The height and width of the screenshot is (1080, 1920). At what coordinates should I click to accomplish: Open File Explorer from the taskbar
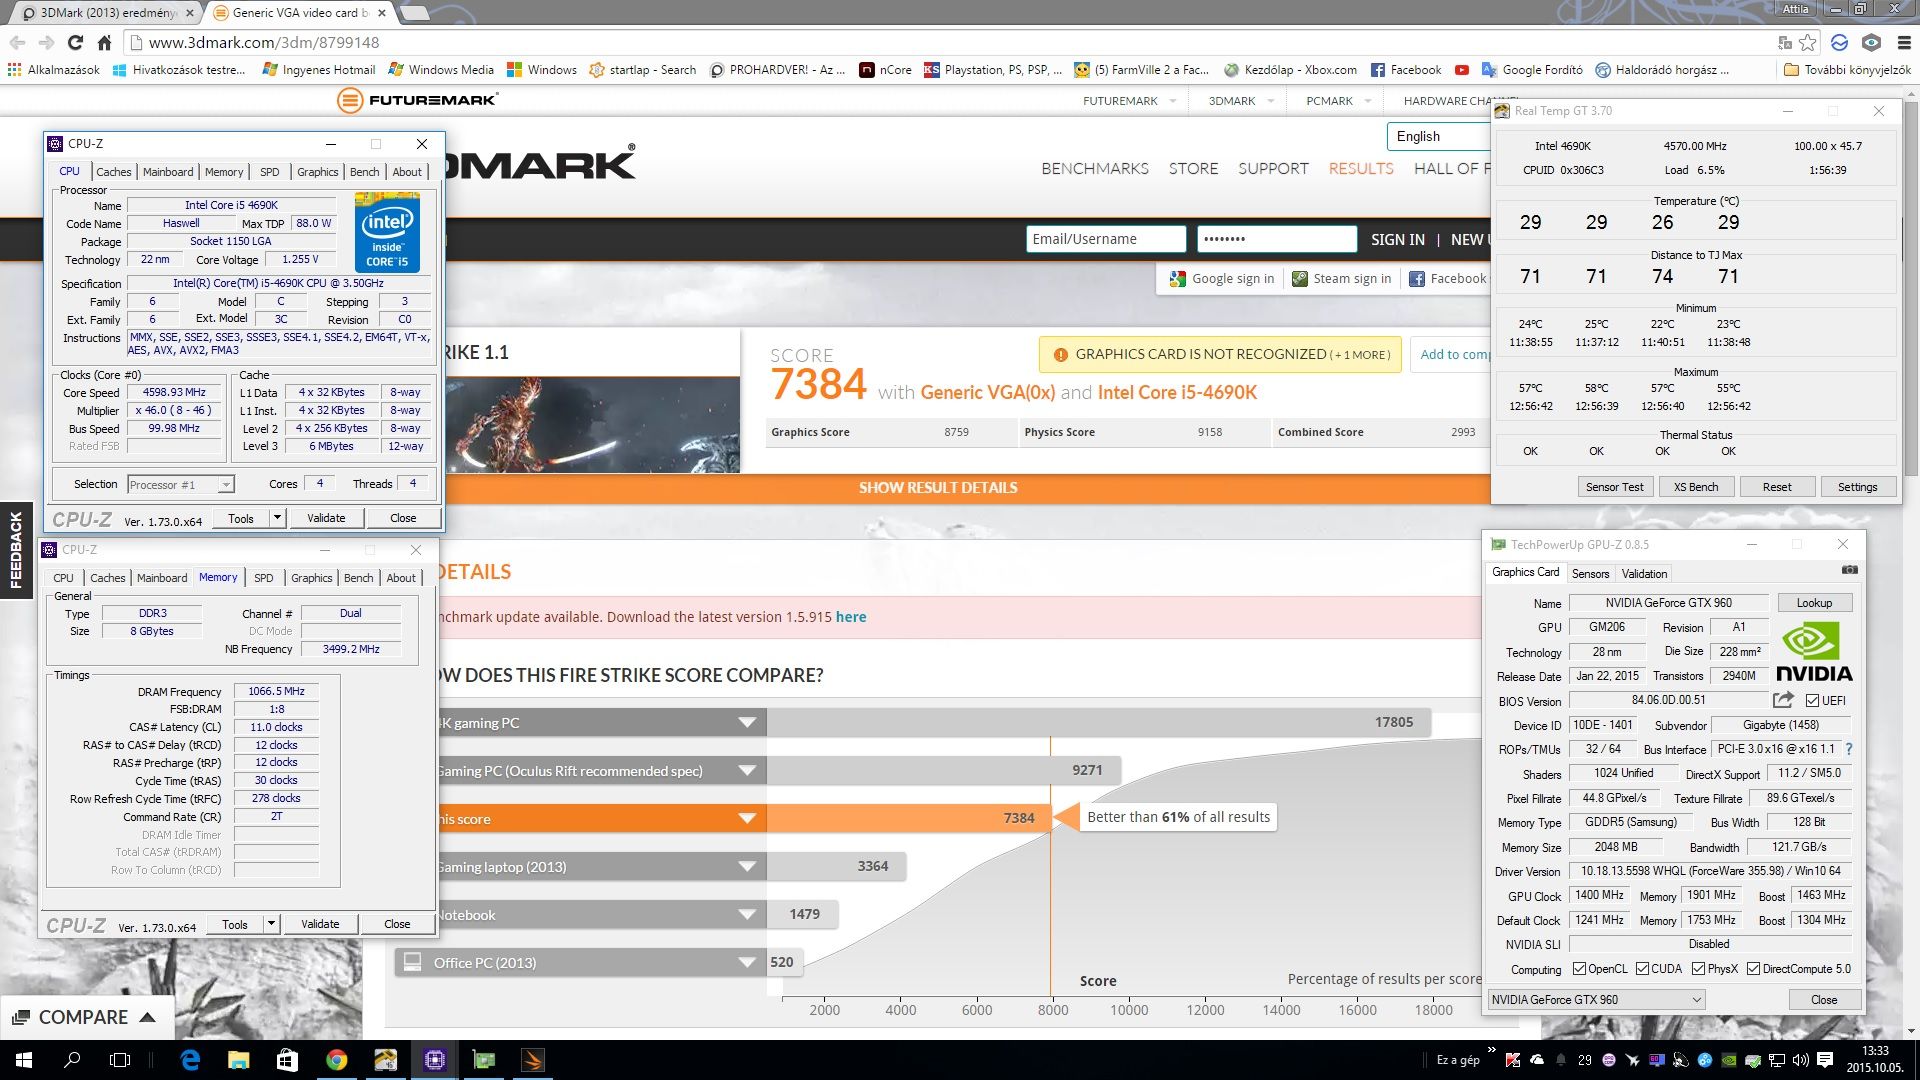coord(238,1060)
